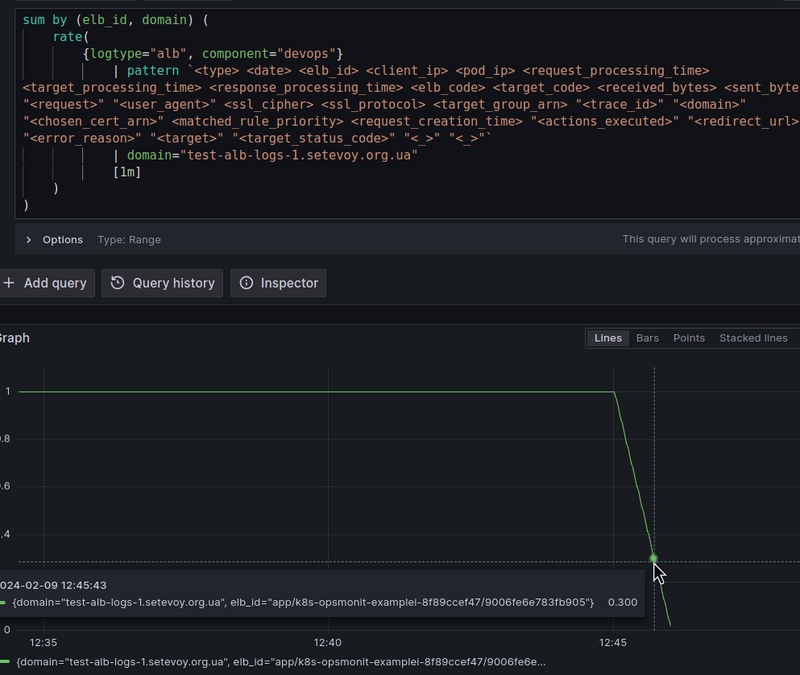This screenshot has height=675, width=800.
Task: Click the Graph panel title
Action: coord(14,338)
